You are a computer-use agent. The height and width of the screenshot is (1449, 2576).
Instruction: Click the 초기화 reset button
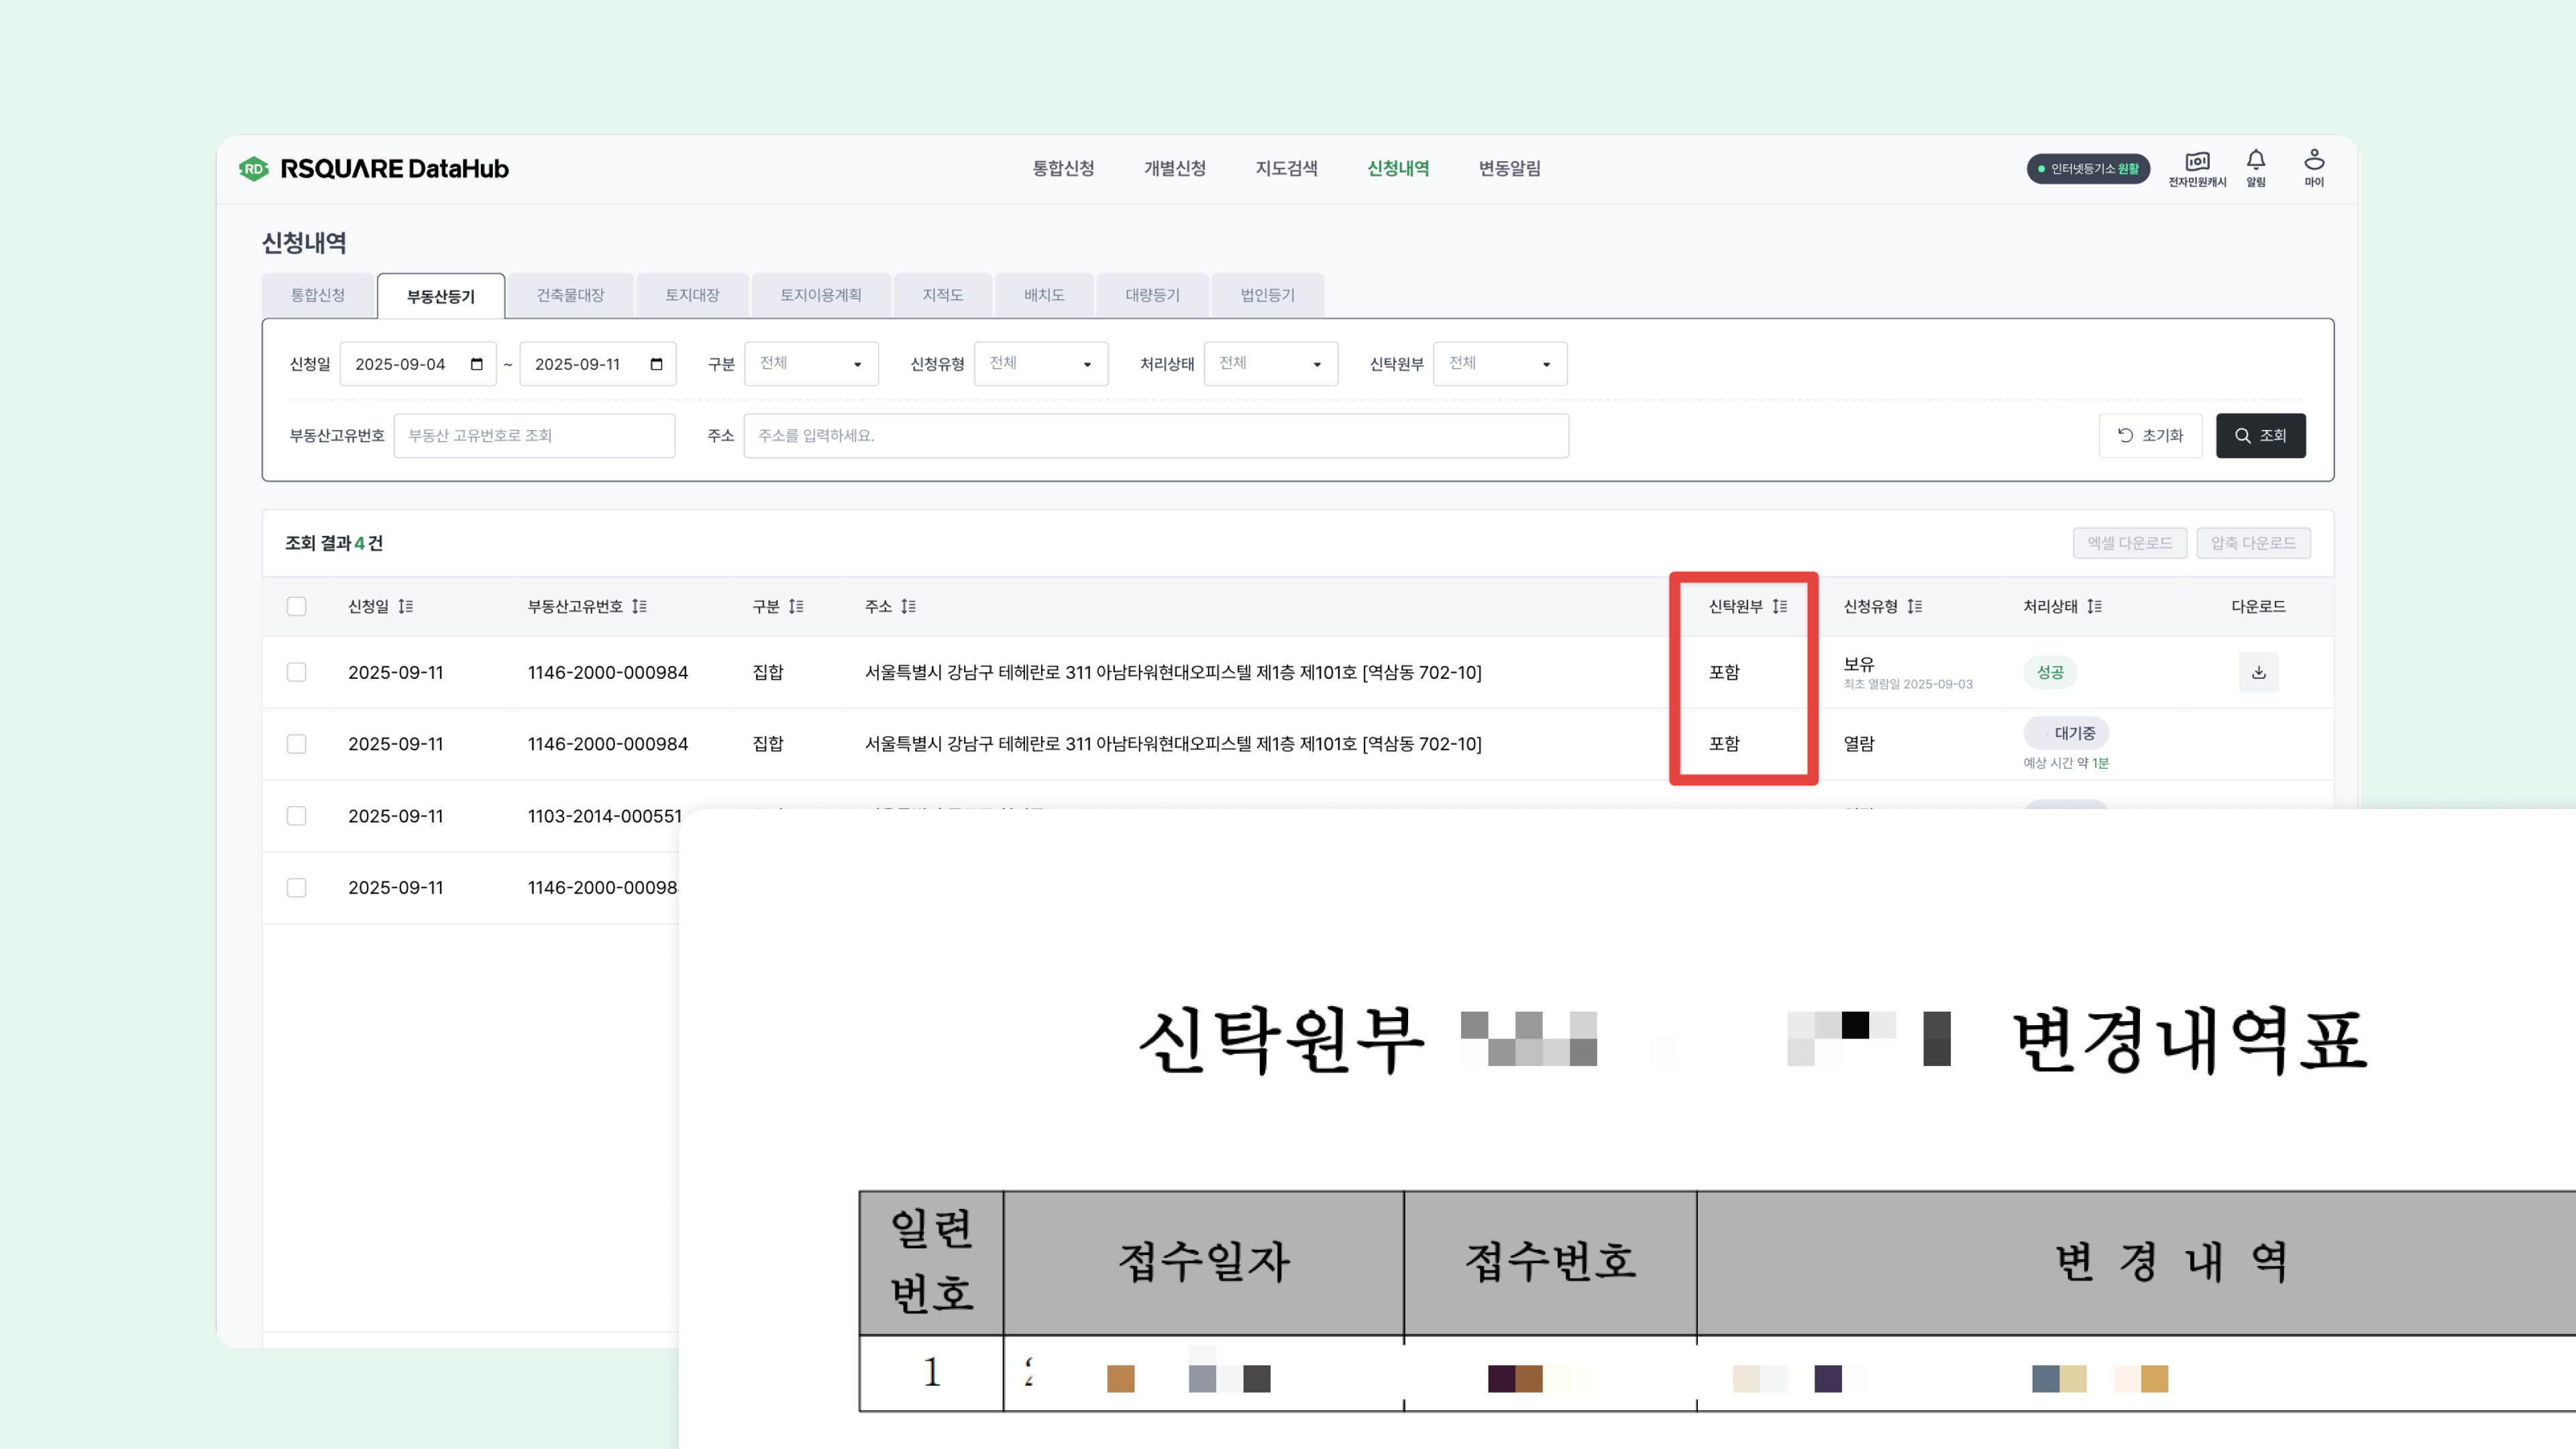click(2150, 436)
